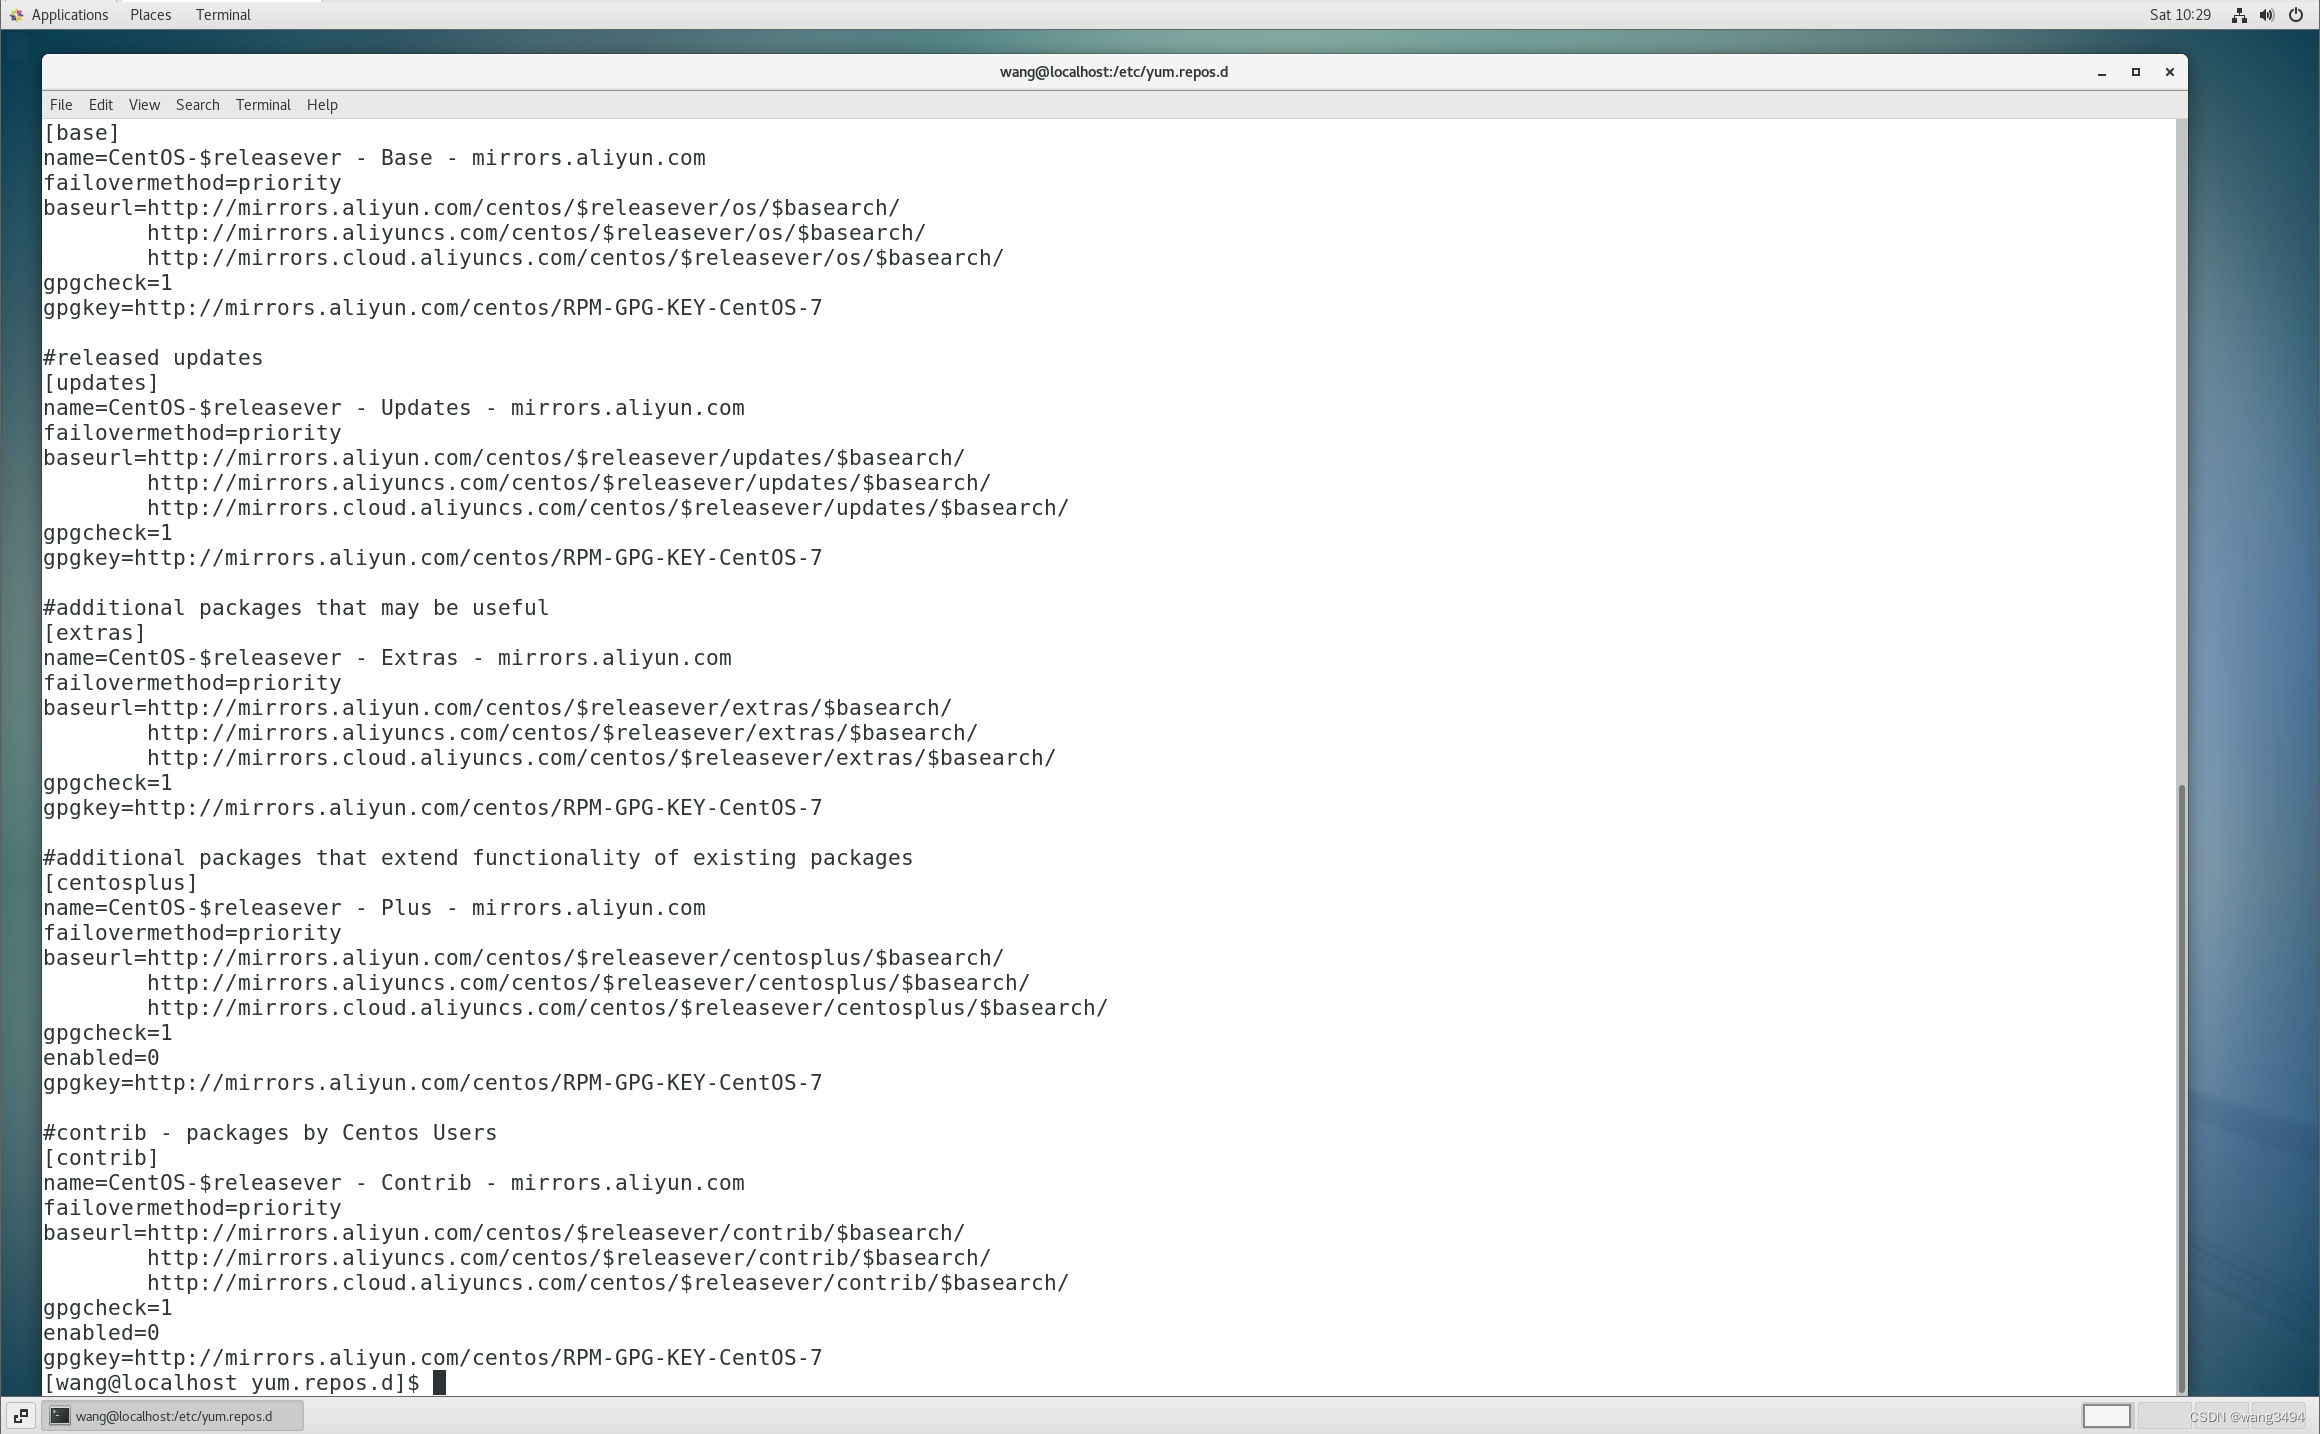Close the terminal window

2169,72
